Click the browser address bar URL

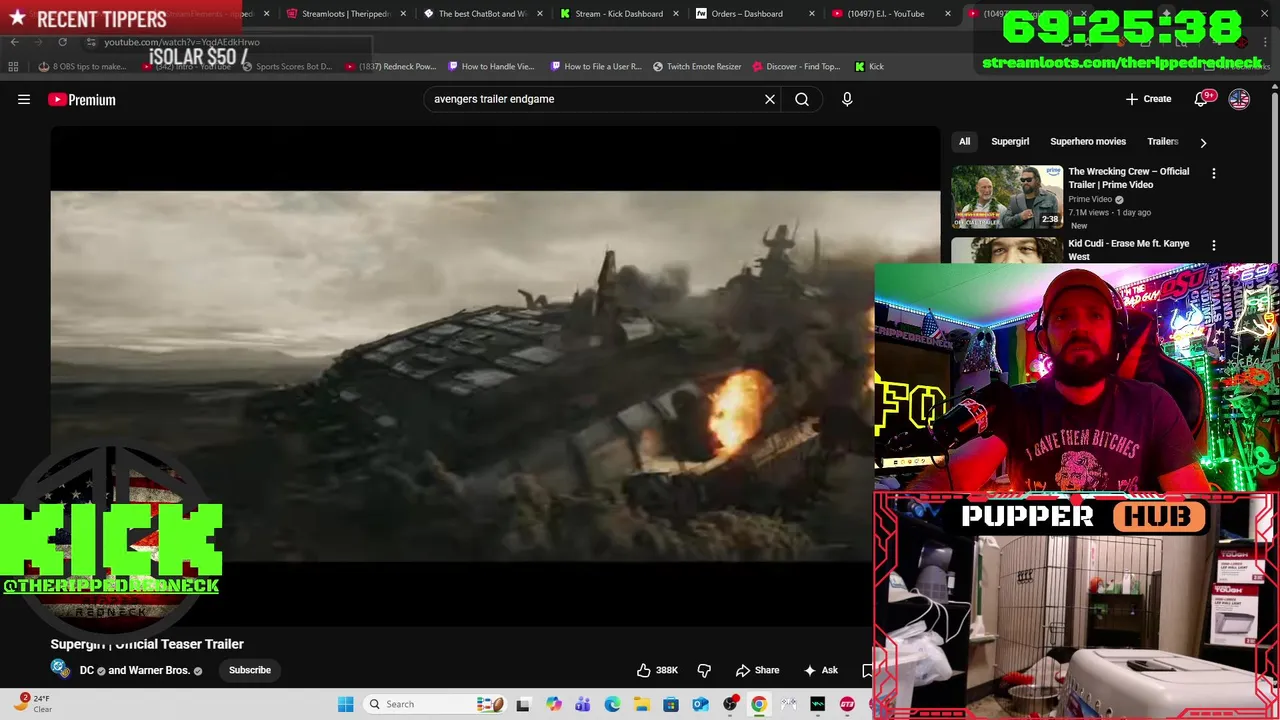181,42
